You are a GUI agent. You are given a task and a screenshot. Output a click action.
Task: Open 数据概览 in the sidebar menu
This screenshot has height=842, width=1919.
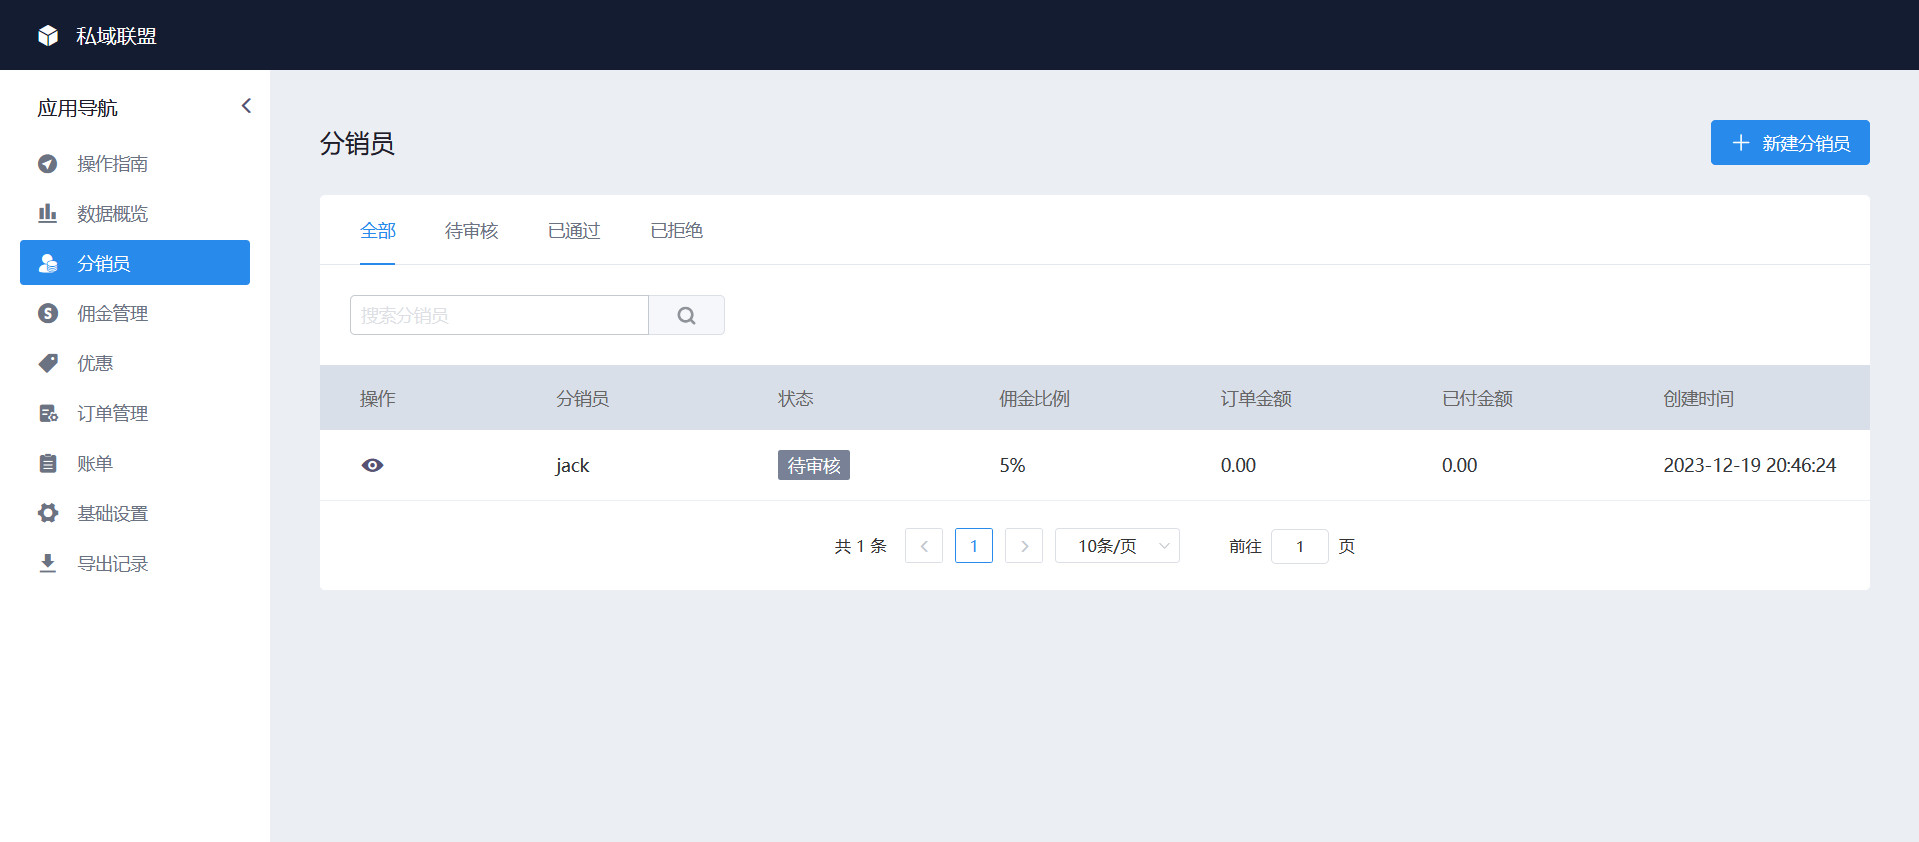[135, 213]
